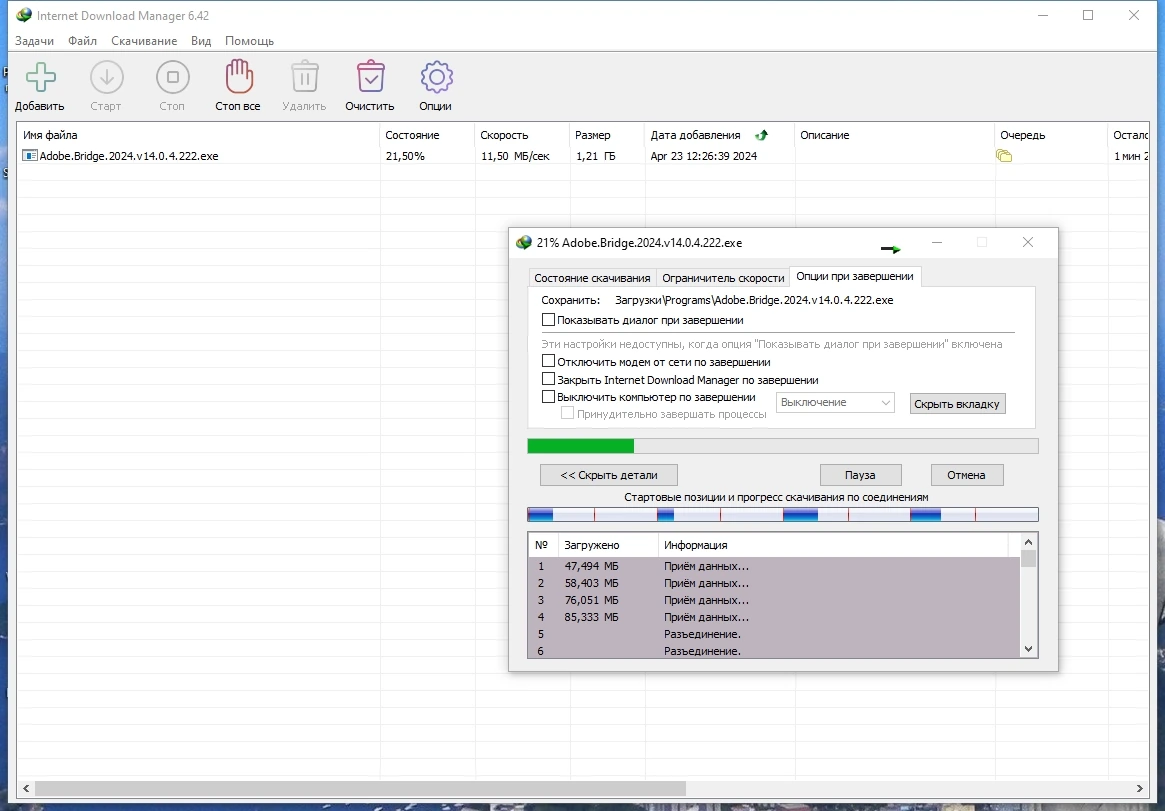Click the connections list scrollbar up arrow
Viewport: 1165px width, 811px height.
[1028, 542]
